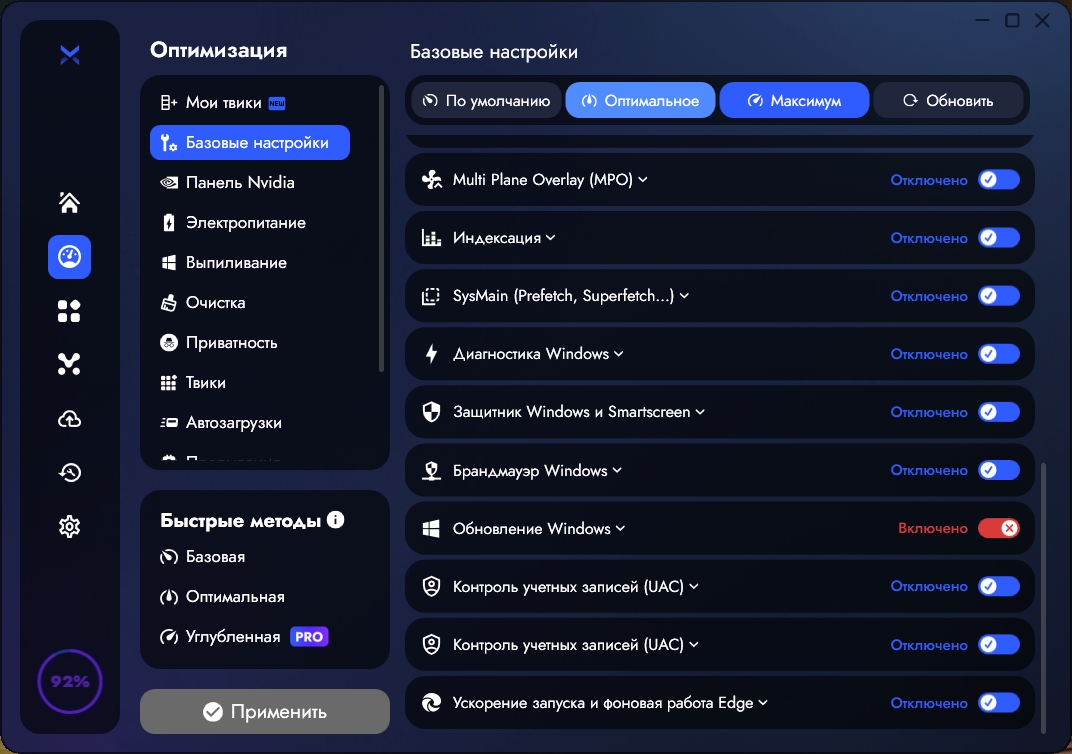Viewport: 1072px width, 754px height.
Task: Click the Диагностика Windows lightning icon
Action: click(431, 354)
